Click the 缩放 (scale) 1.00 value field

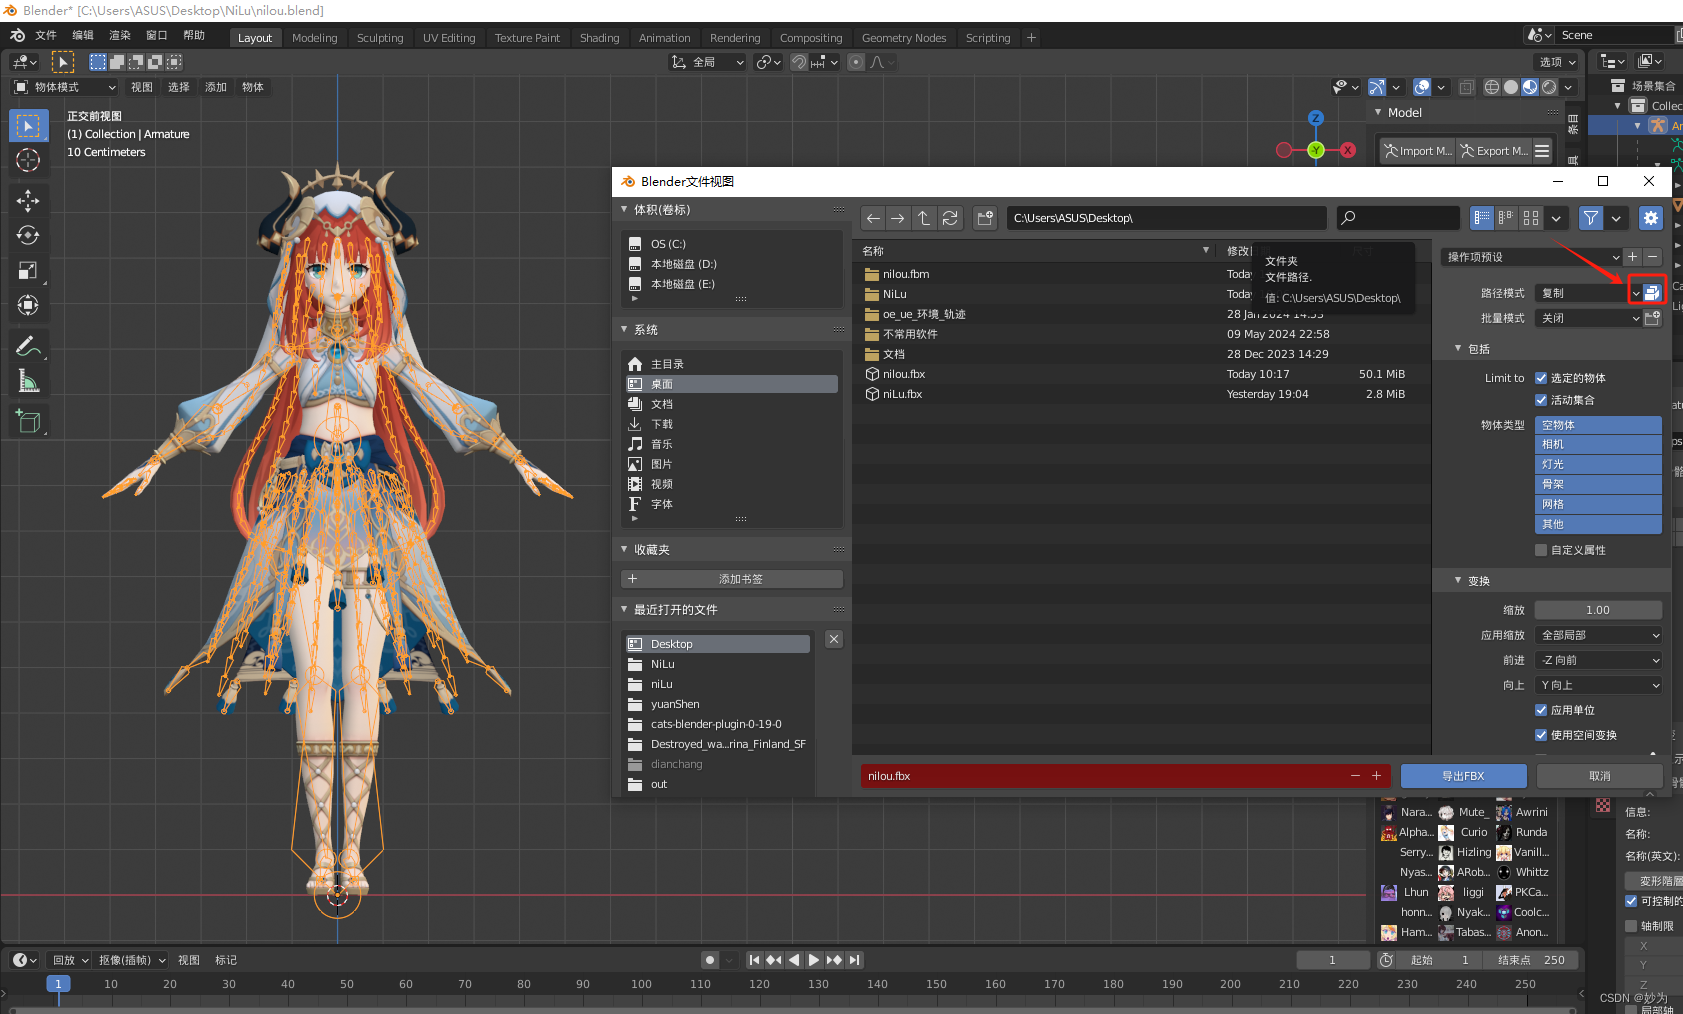pyautogui.click(x=1598, y=610)
